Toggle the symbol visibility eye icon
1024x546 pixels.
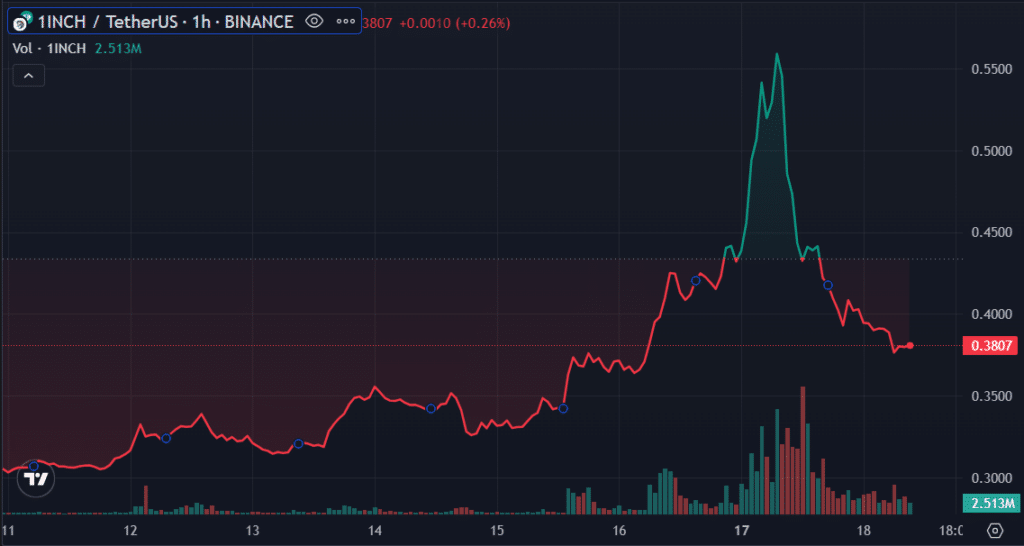[x=315, y=22]
